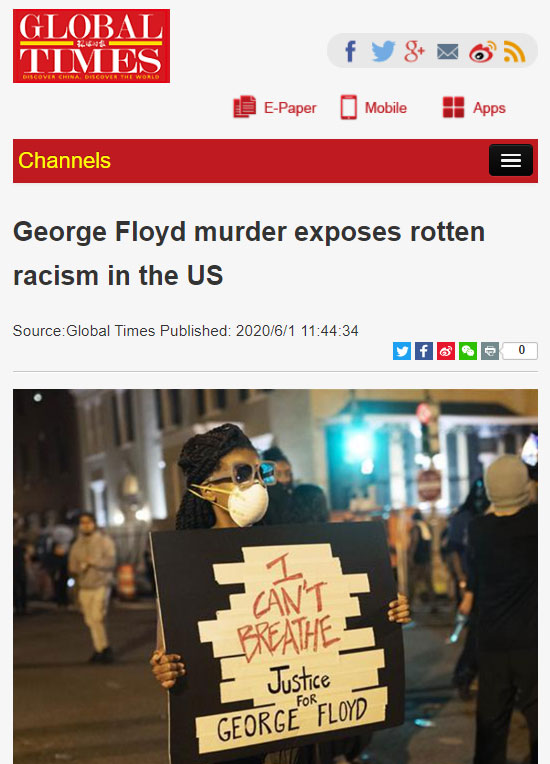Share article via small Twitter icon
Viewport: 550px width, 764px height.
pyautogui.click(x=402, y=351)
